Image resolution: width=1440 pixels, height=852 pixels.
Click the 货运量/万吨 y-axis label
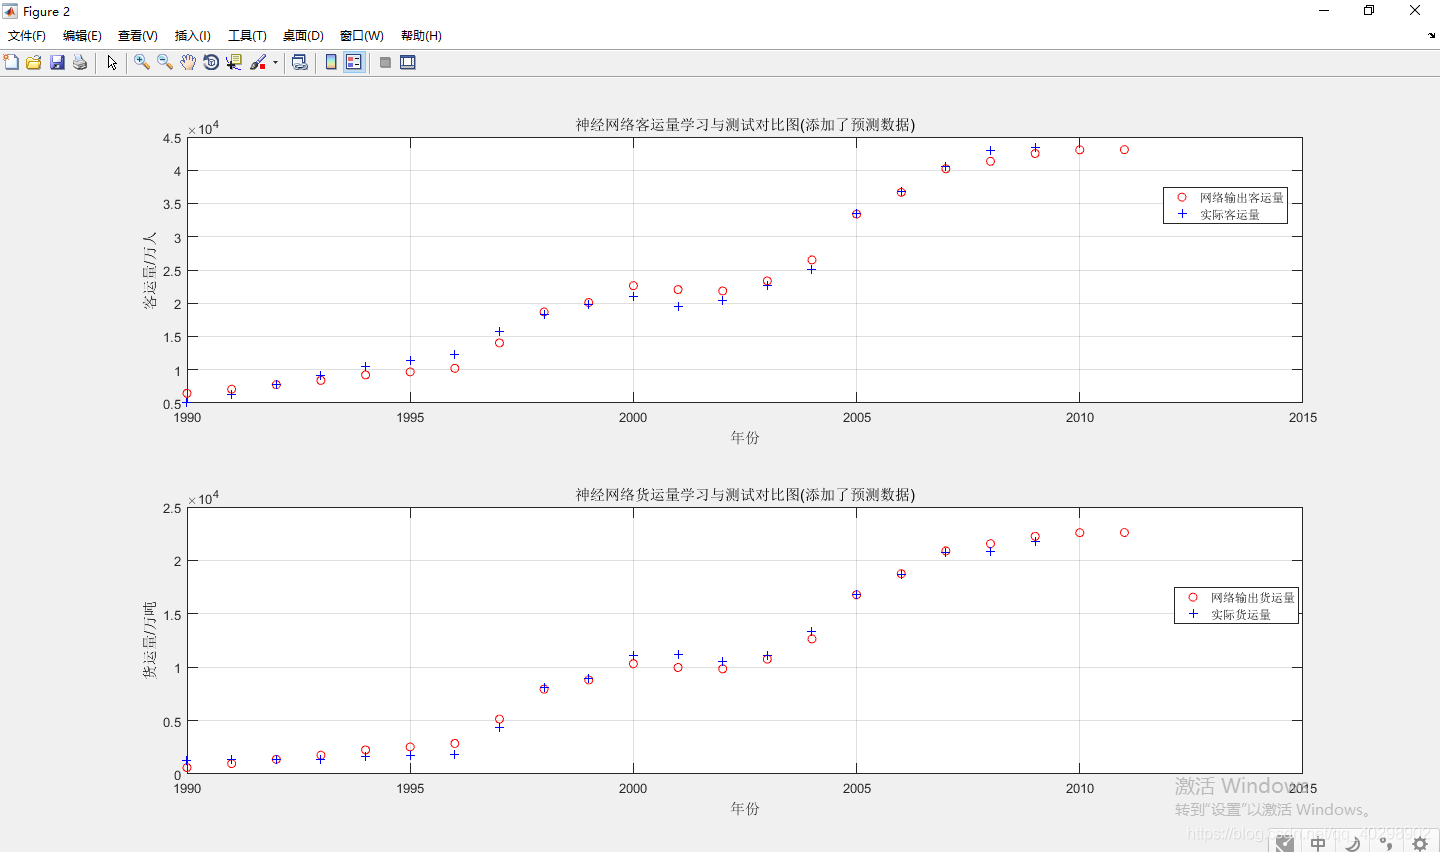coord(150,641)
